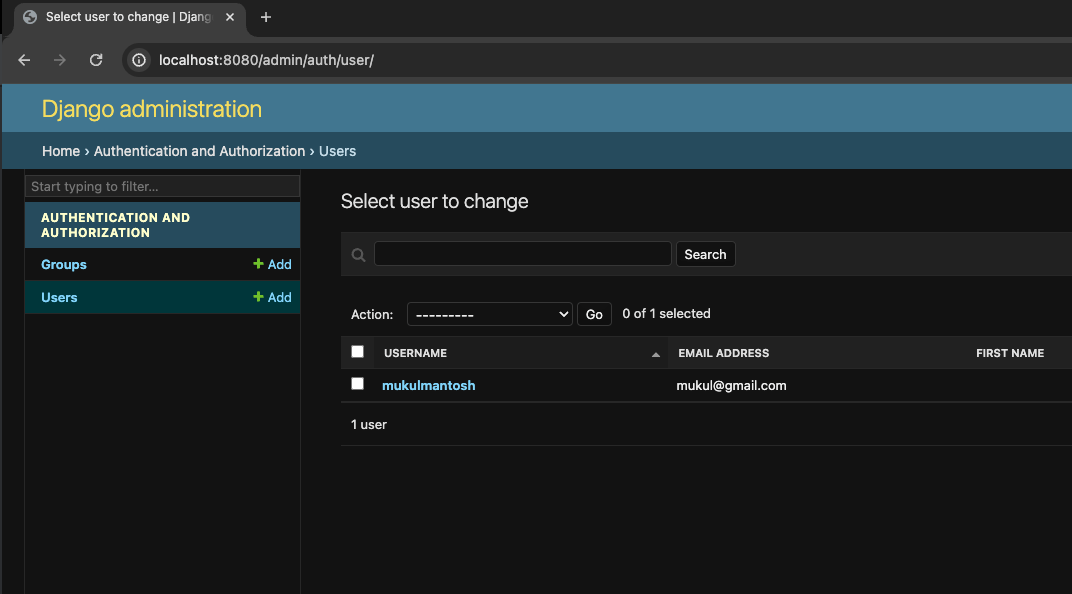The width and height of the screenshot is (1072, 594).
Task: Select the Groups sidebar item
Action: pos(64,265)
